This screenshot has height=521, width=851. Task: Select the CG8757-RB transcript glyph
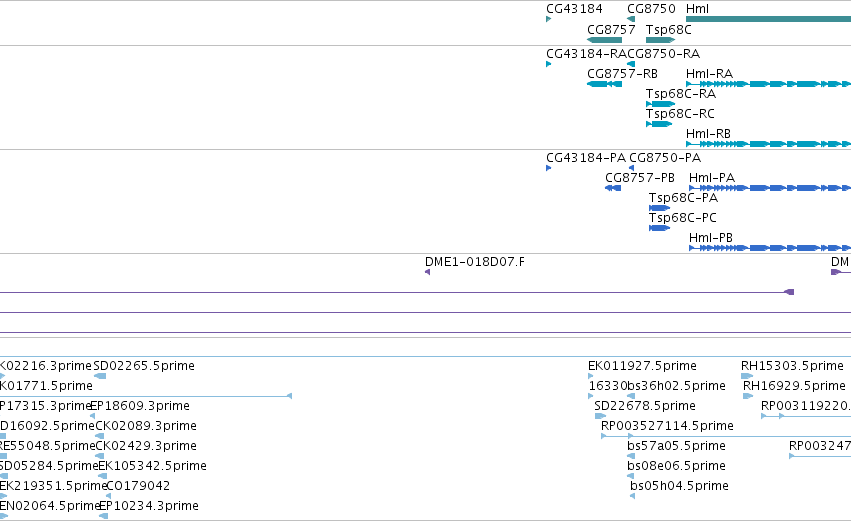click(605, 84)
